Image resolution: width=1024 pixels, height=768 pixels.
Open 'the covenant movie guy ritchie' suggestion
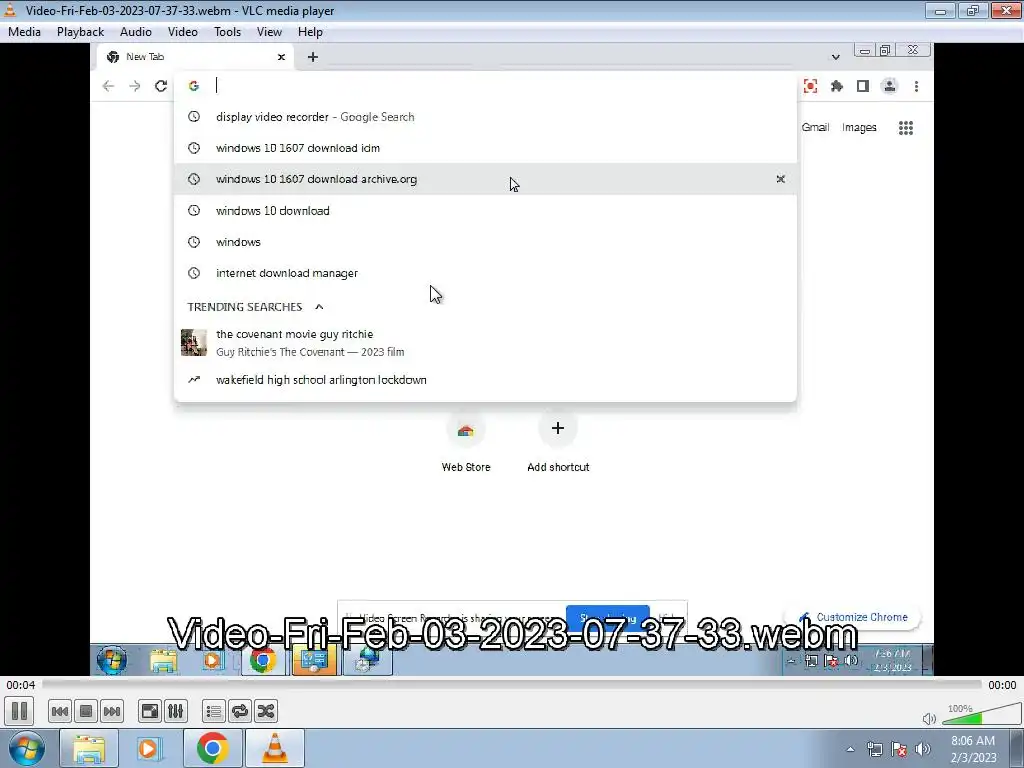[485, 343]
